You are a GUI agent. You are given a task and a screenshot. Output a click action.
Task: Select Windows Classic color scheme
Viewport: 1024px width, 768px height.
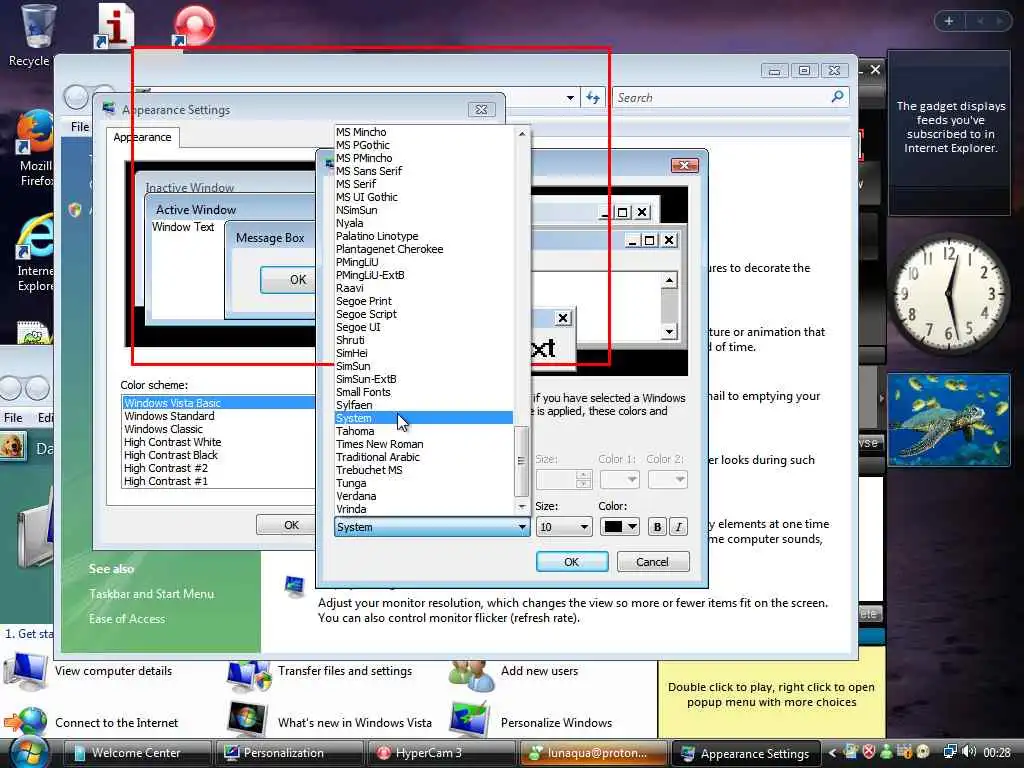click(163, 429)
